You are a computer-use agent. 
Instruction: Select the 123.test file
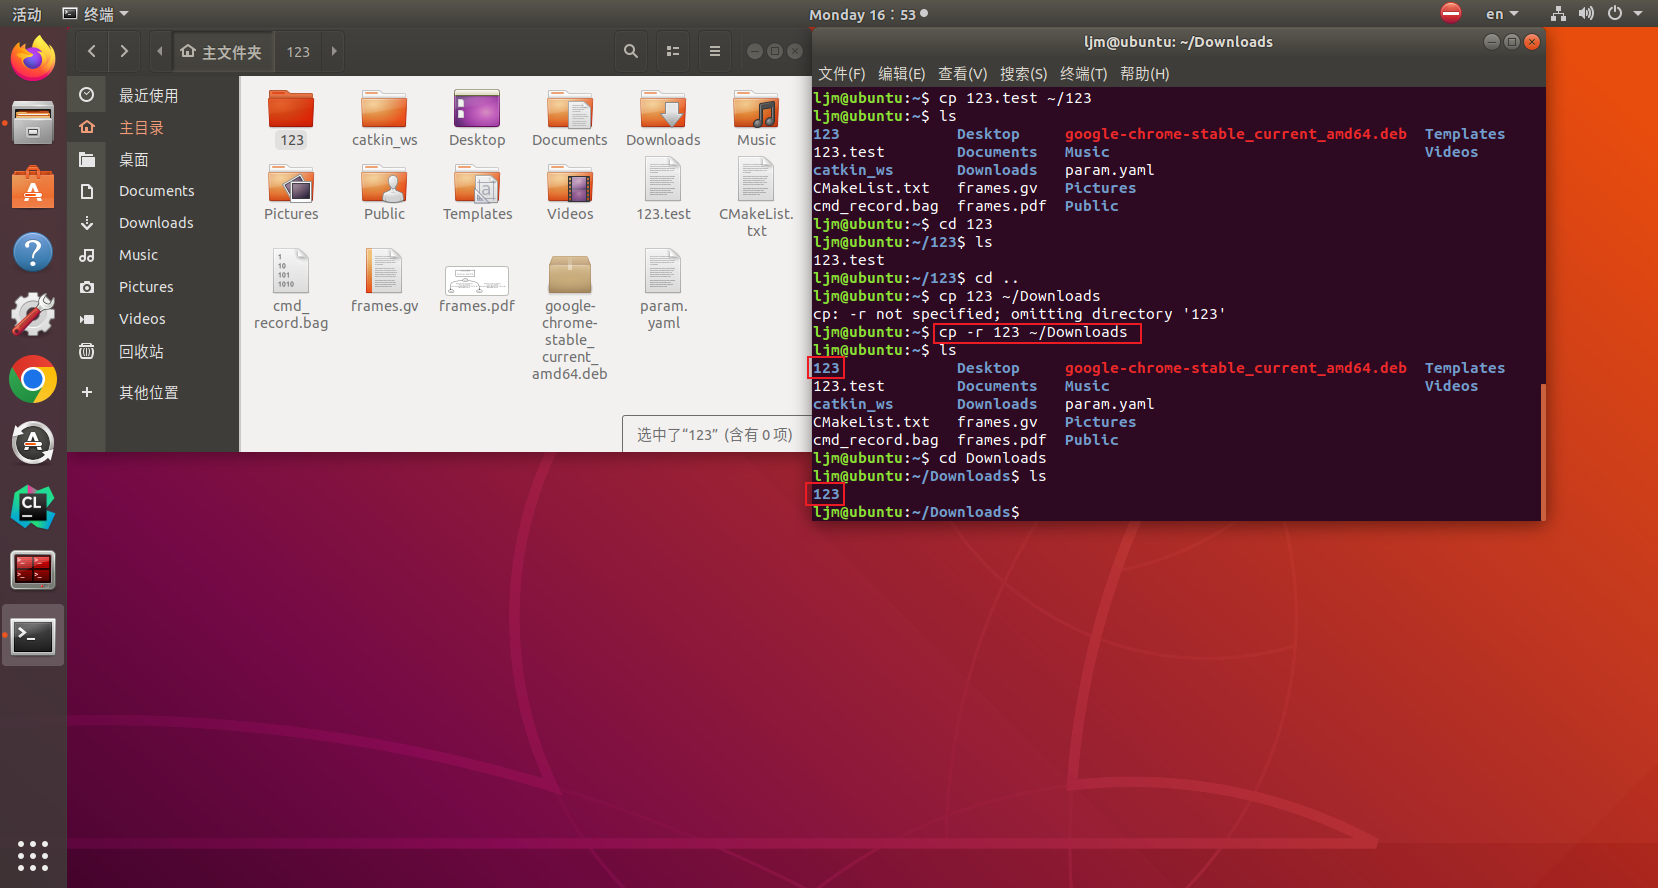663,190
